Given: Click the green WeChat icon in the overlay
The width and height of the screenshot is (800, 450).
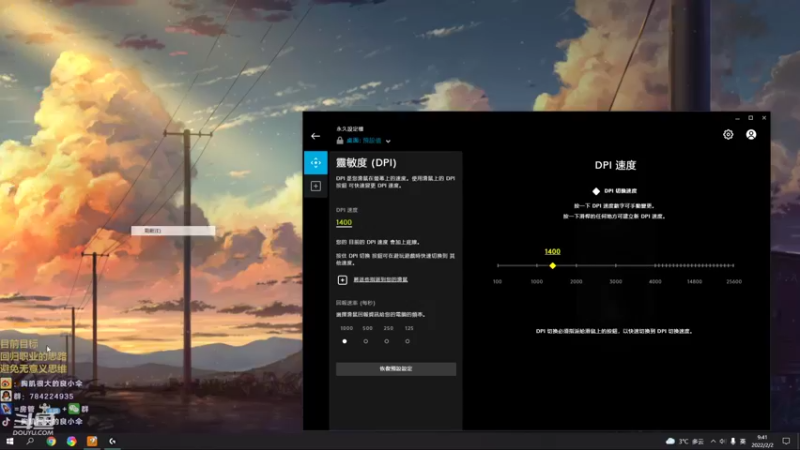Looking at the screenshot, I should (x=74, y=409).
